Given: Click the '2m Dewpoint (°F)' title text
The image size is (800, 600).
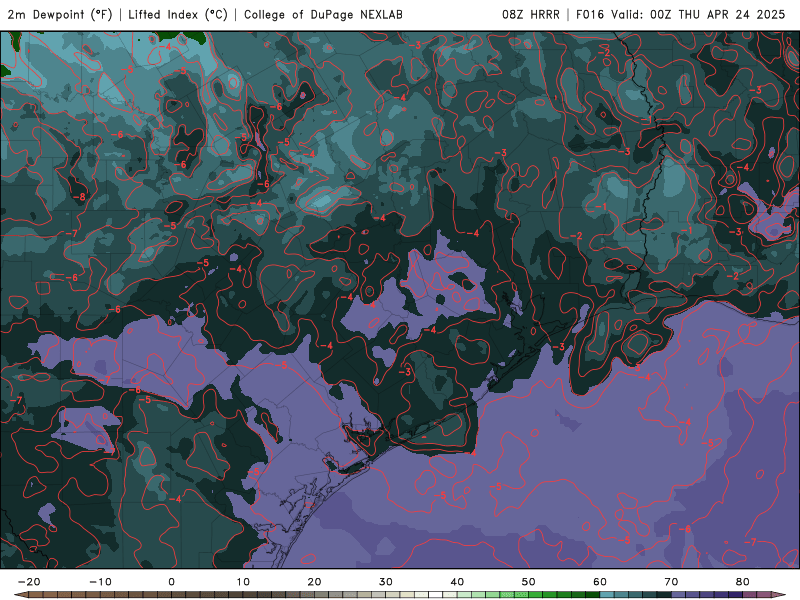Looking at the screenshot, I should [60, 15].
